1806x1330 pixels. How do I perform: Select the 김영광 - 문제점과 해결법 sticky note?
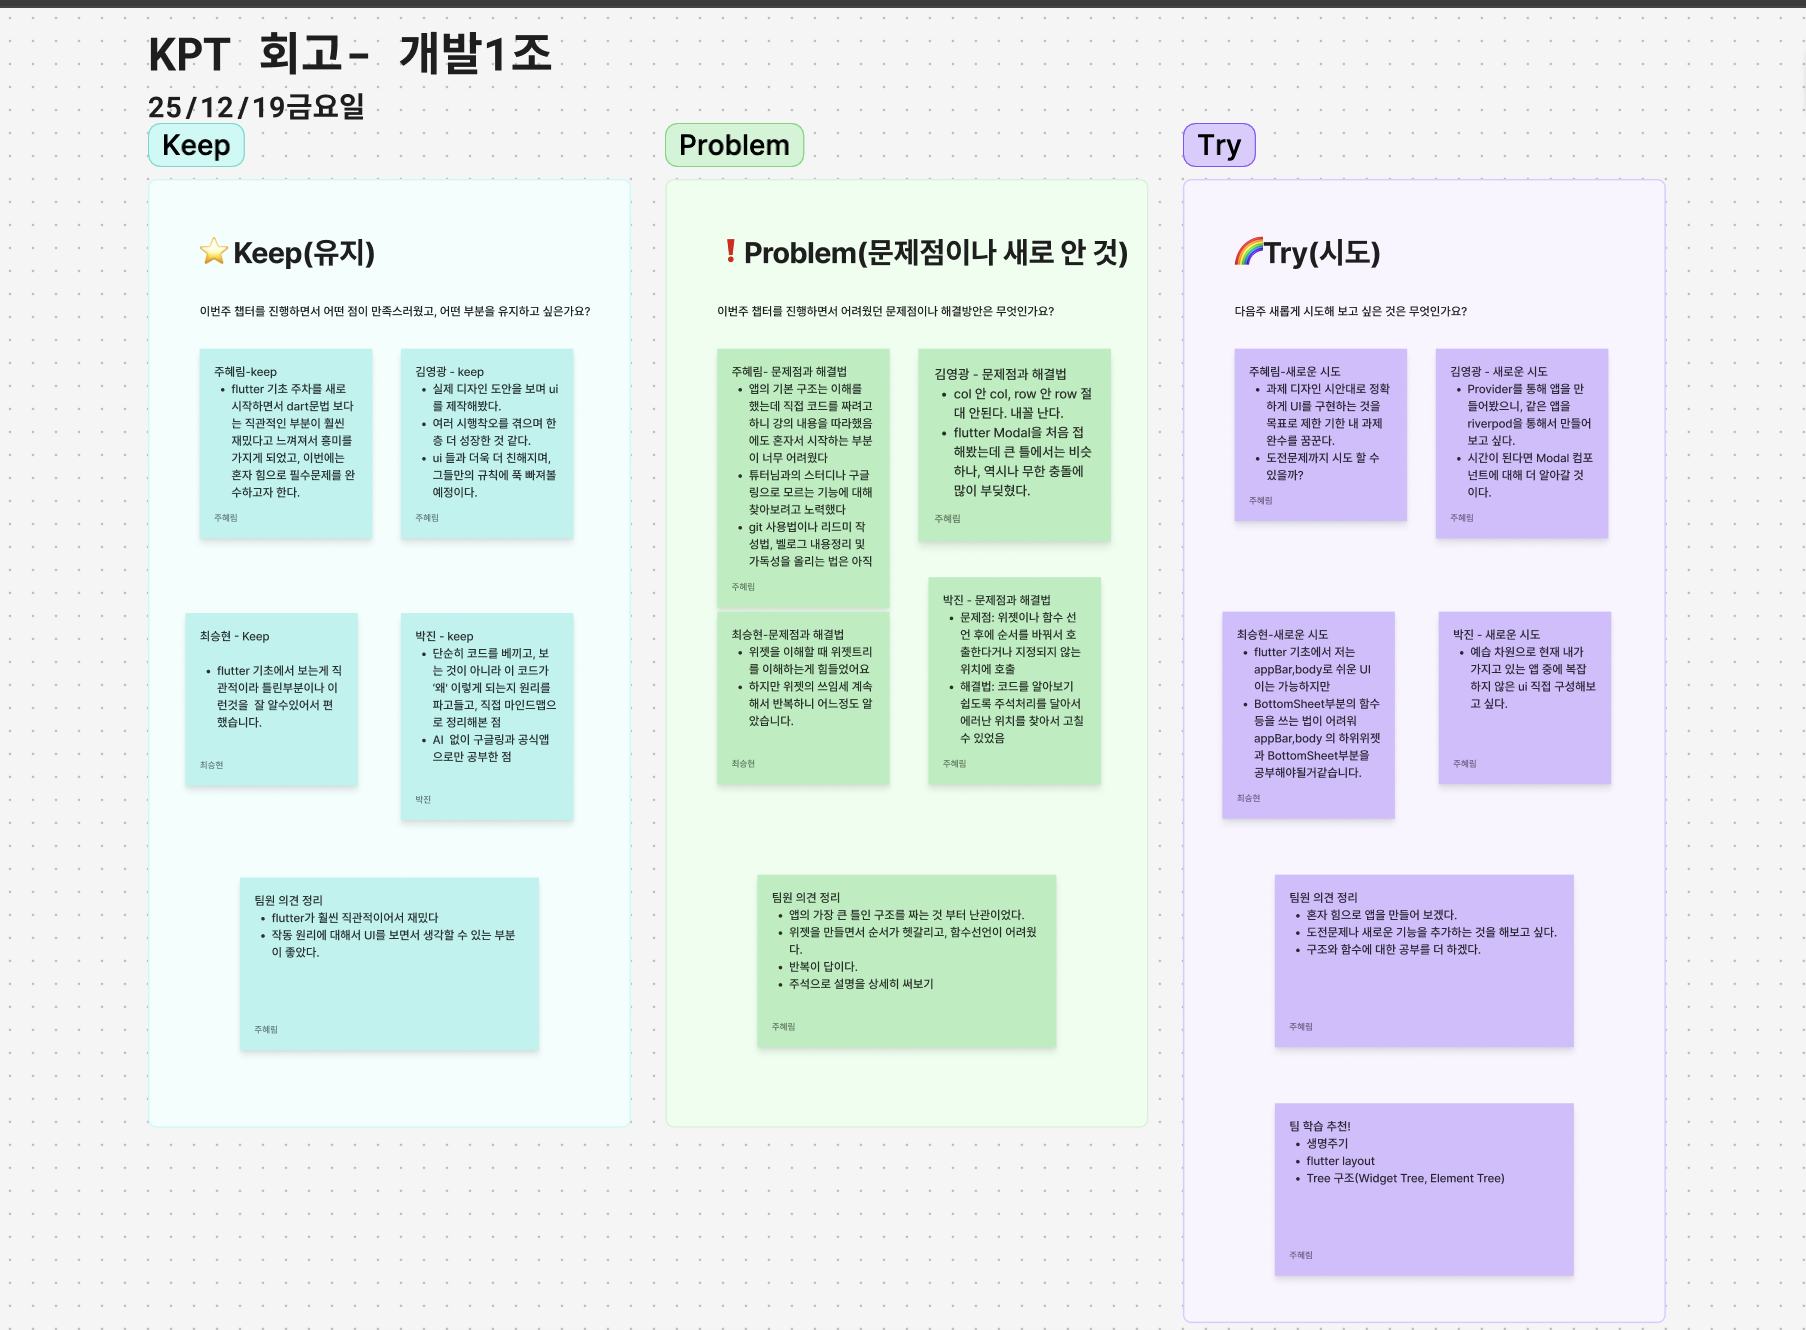(1015, 445)
